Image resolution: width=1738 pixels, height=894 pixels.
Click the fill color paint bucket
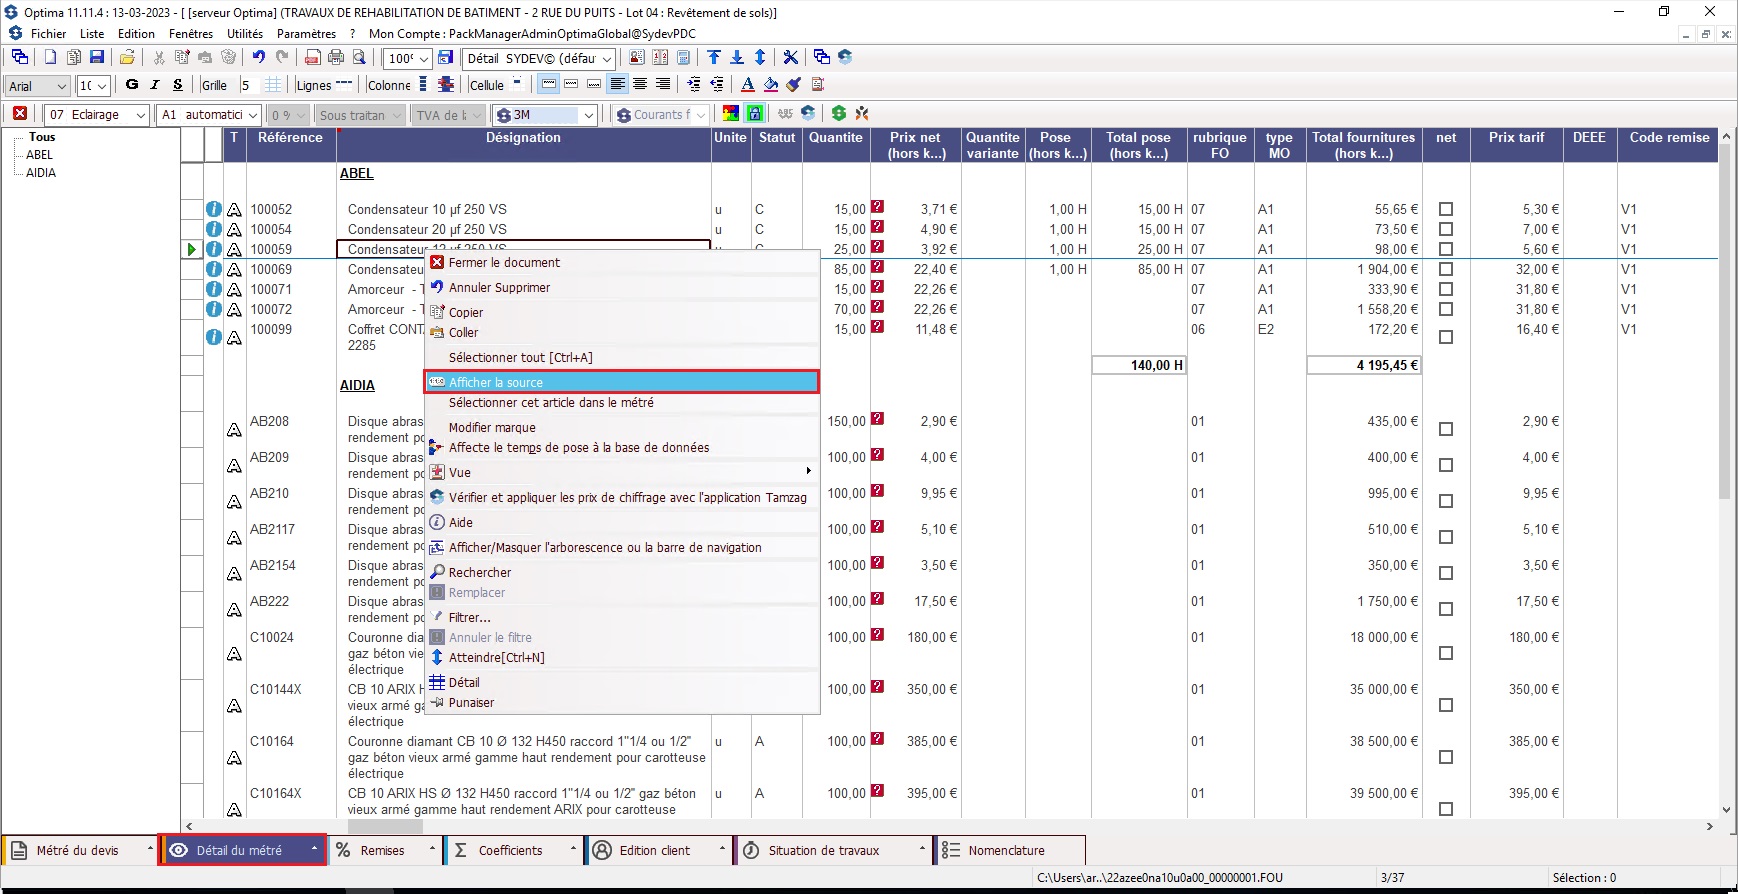(x=771, y=85)
